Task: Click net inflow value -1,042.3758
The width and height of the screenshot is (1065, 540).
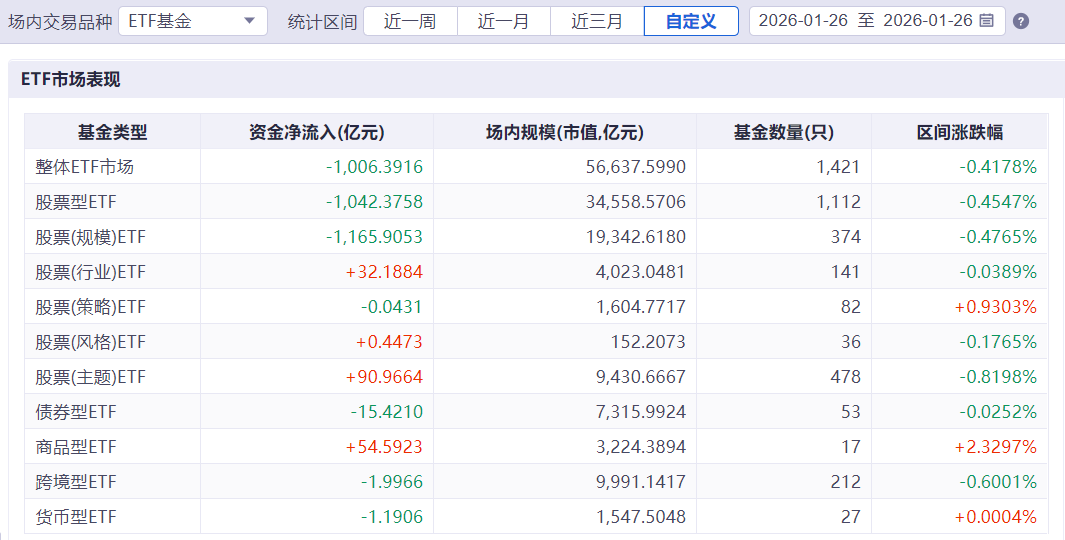Action: click(374, 202)
